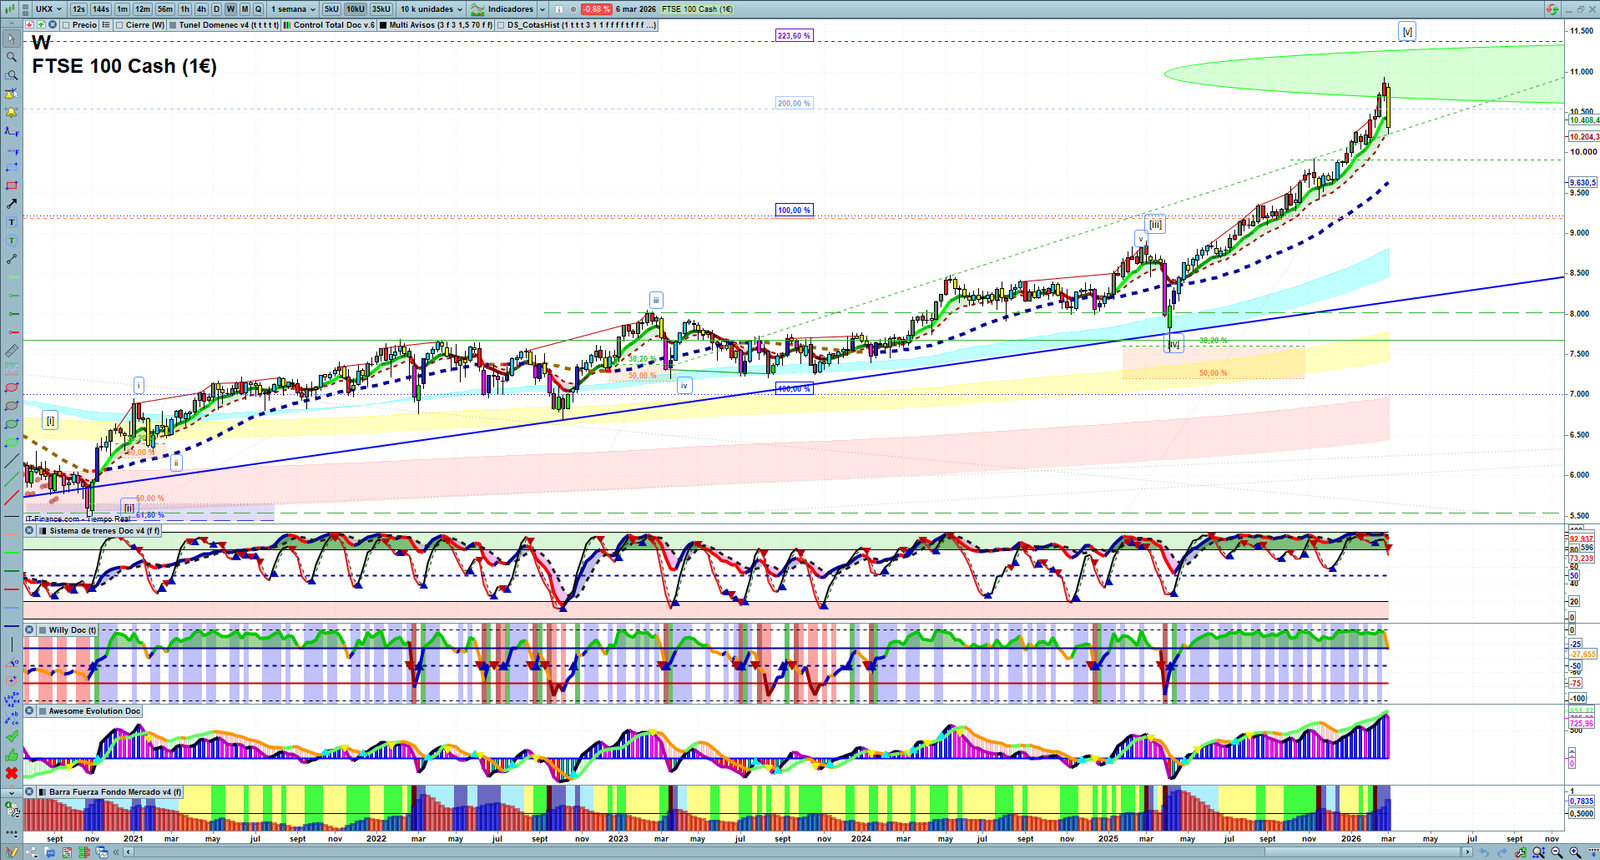Choose the red ellipse drawing tool
1600x860 pixels.
[x=11, y=388]
